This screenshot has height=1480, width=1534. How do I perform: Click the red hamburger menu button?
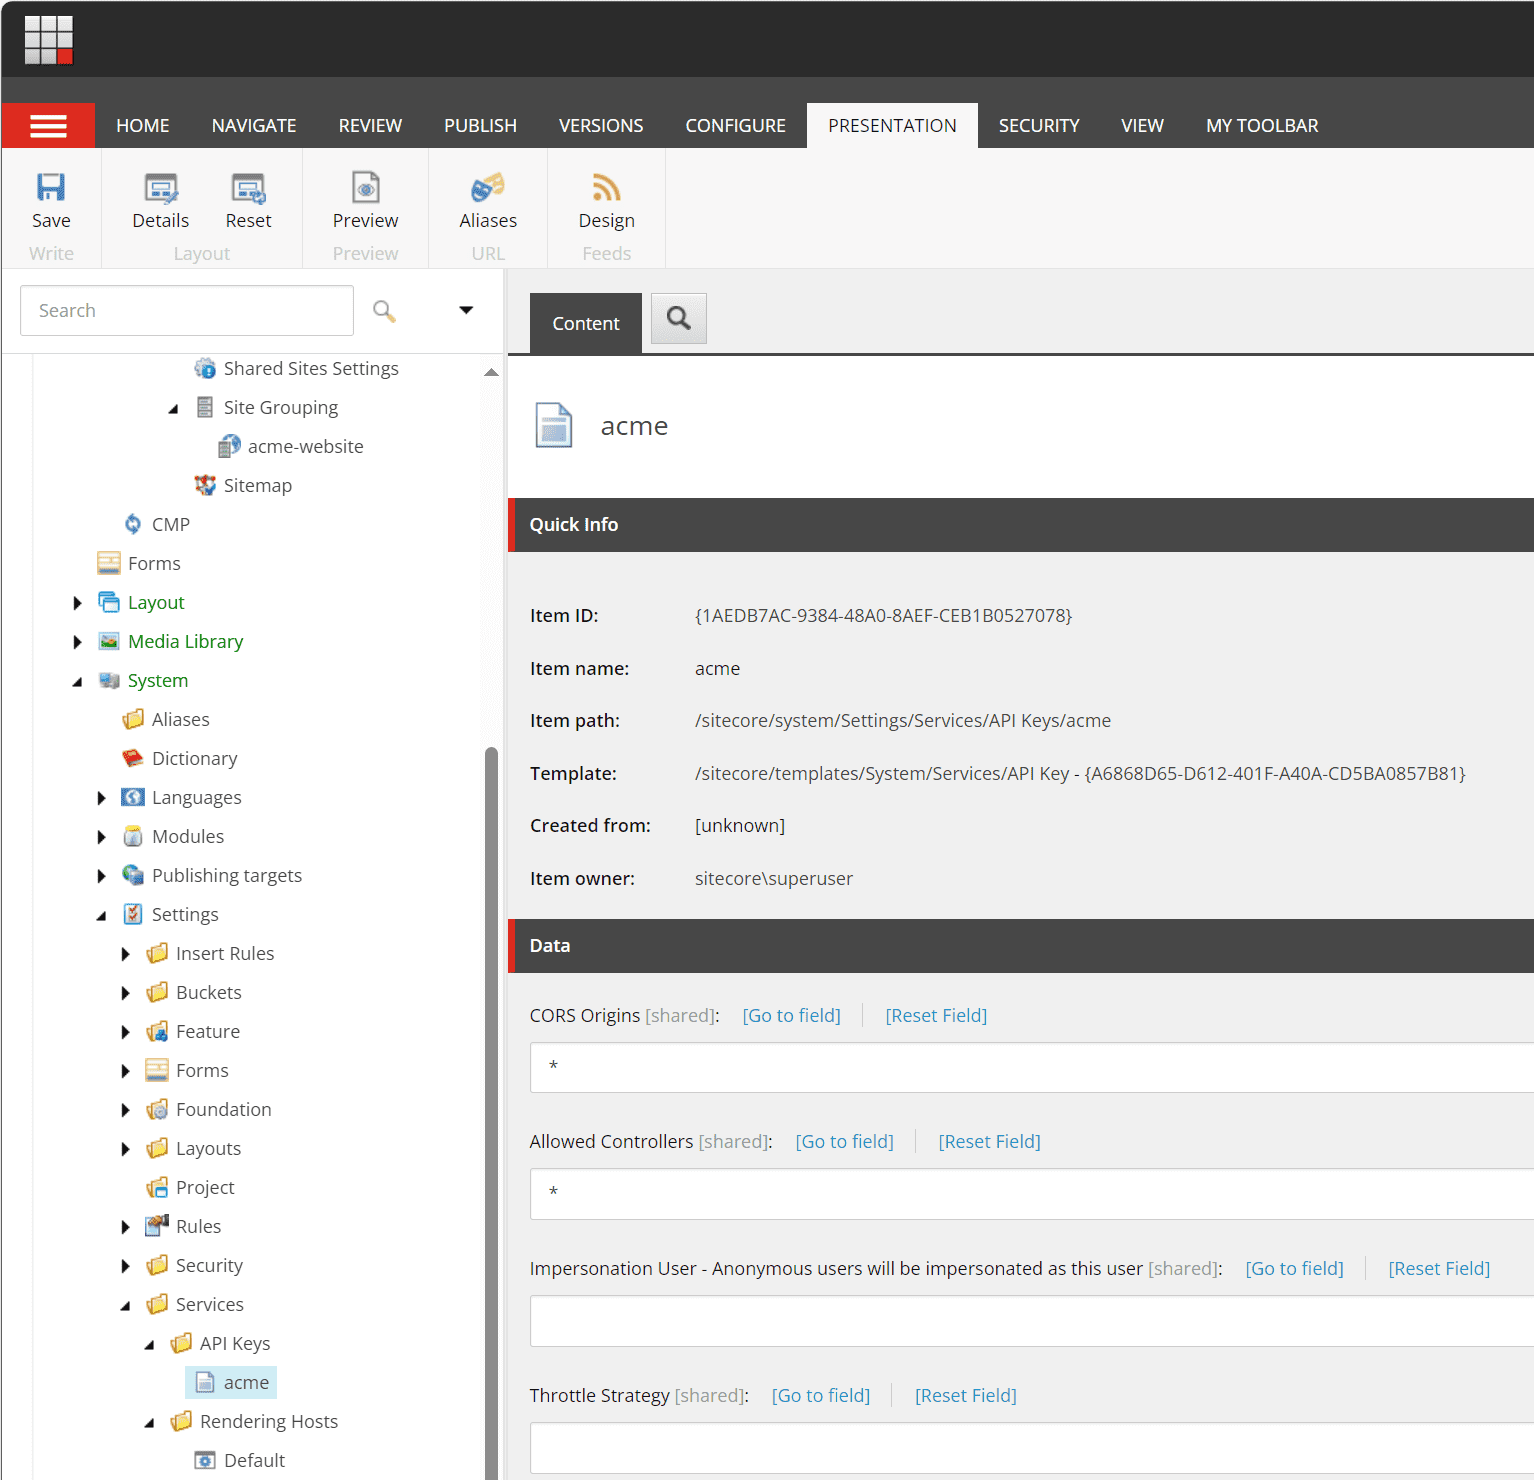click(x=48, y=126)
